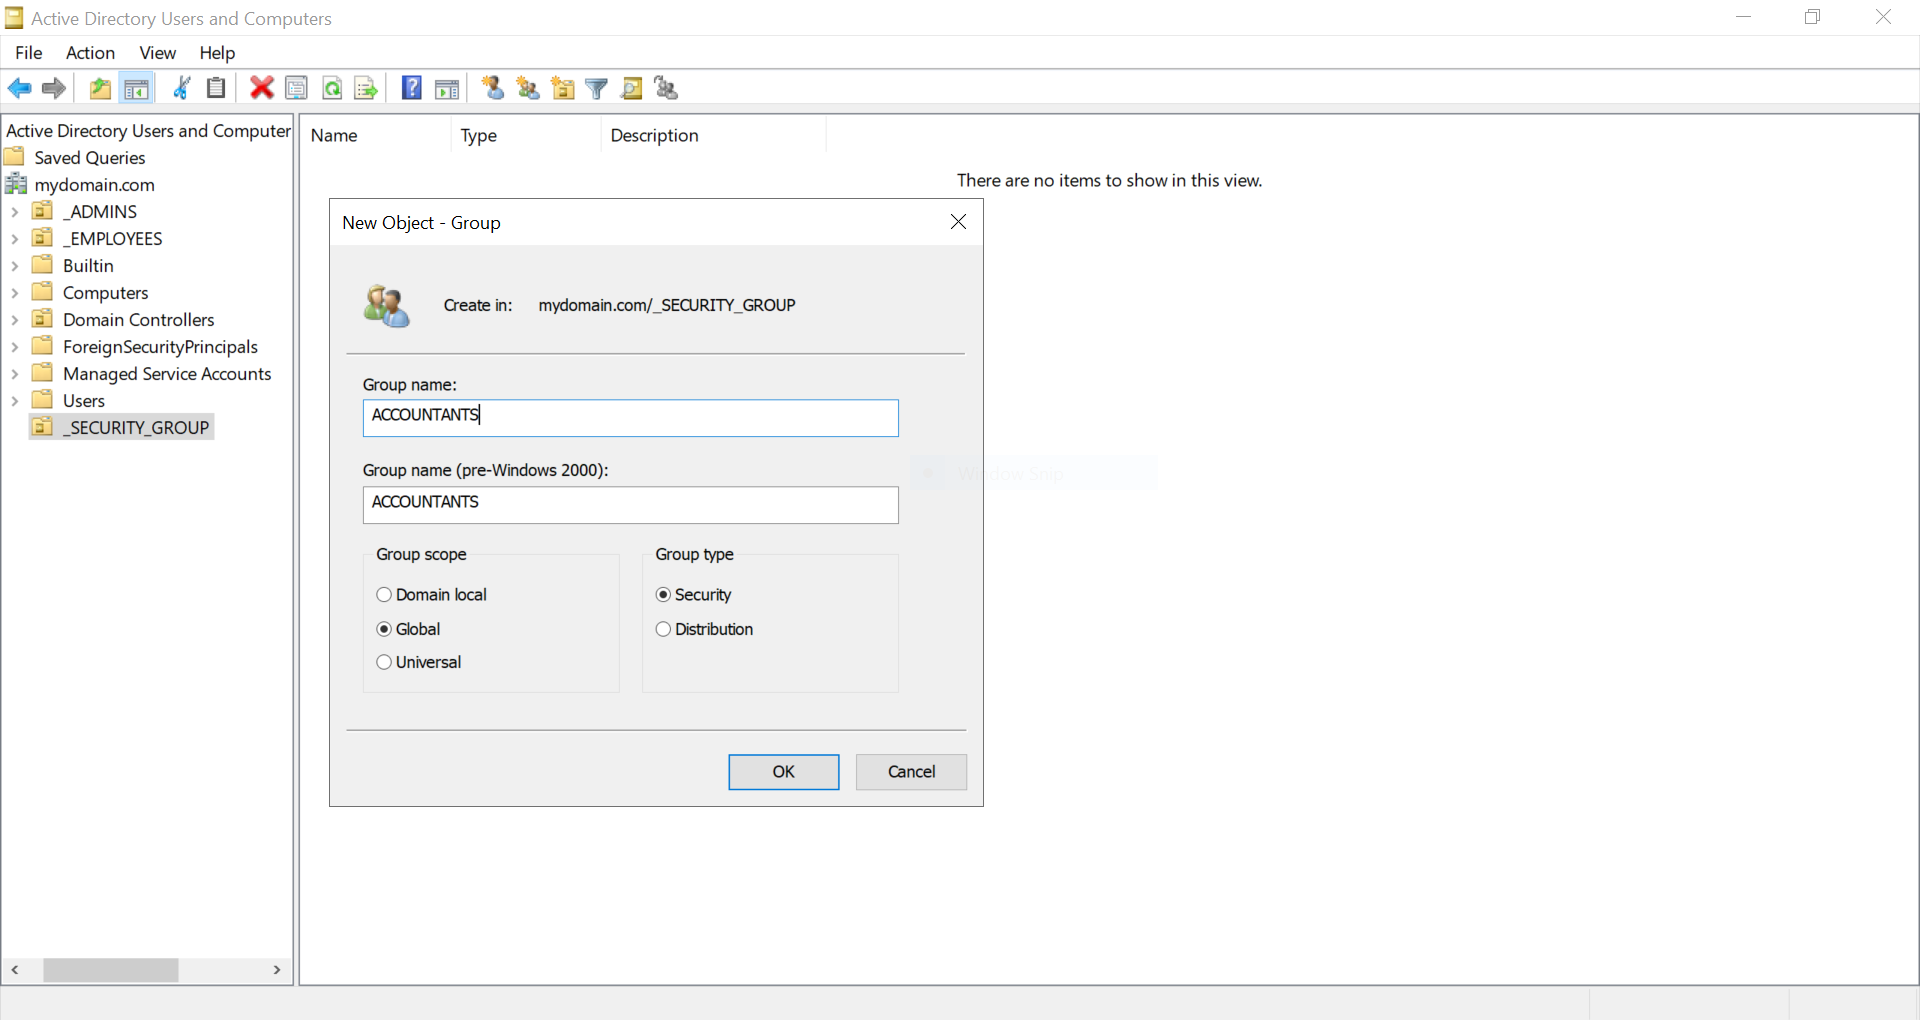Close the New Object - Group dialog

pos(958,222)
